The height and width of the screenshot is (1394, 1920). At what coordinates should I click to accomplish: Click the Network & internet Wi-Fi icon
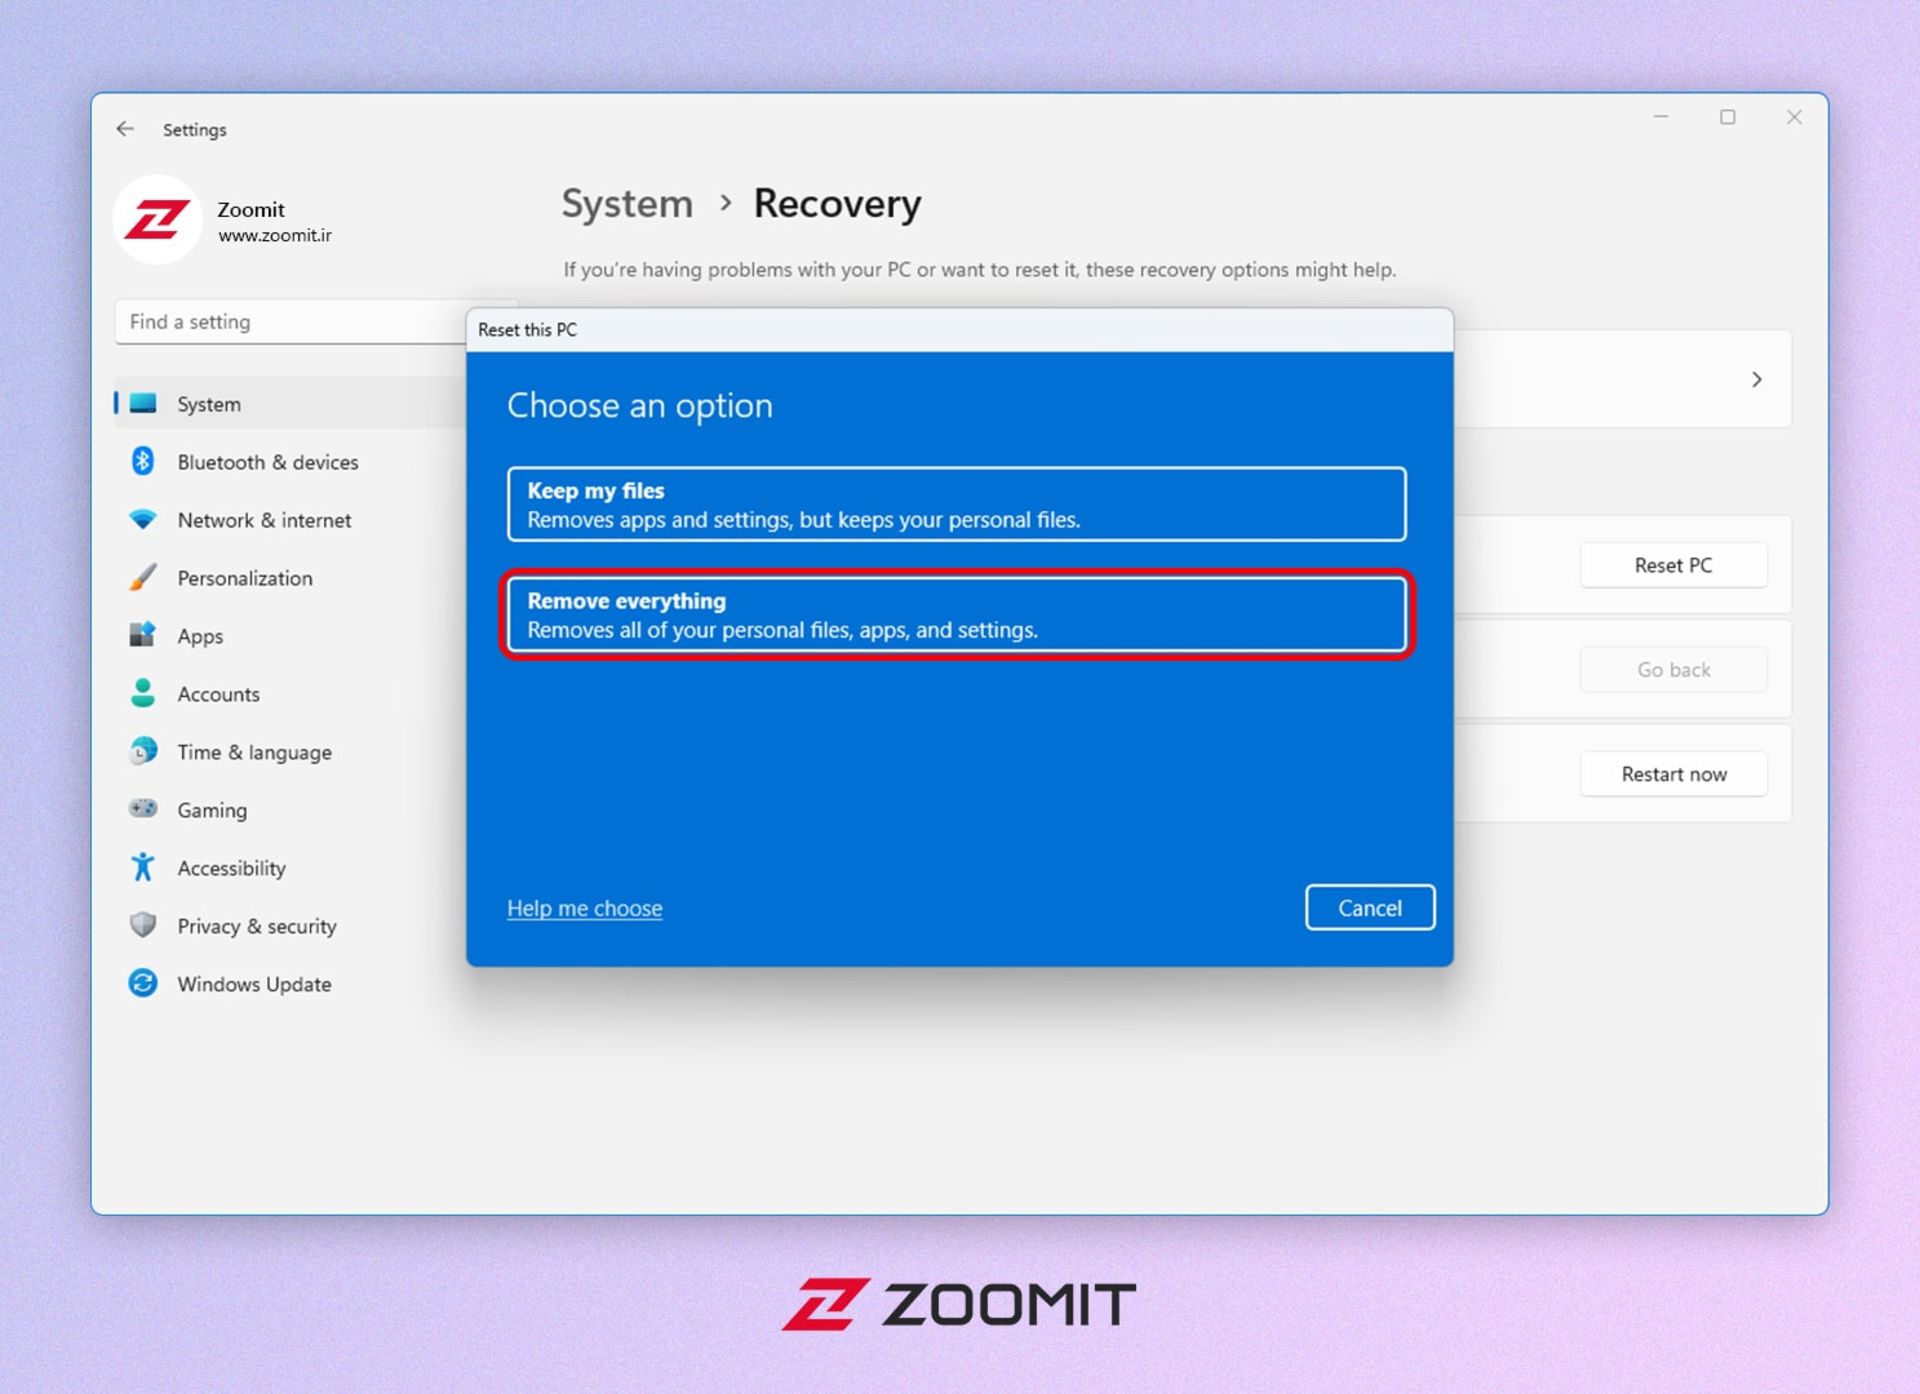tap(143, 519)
